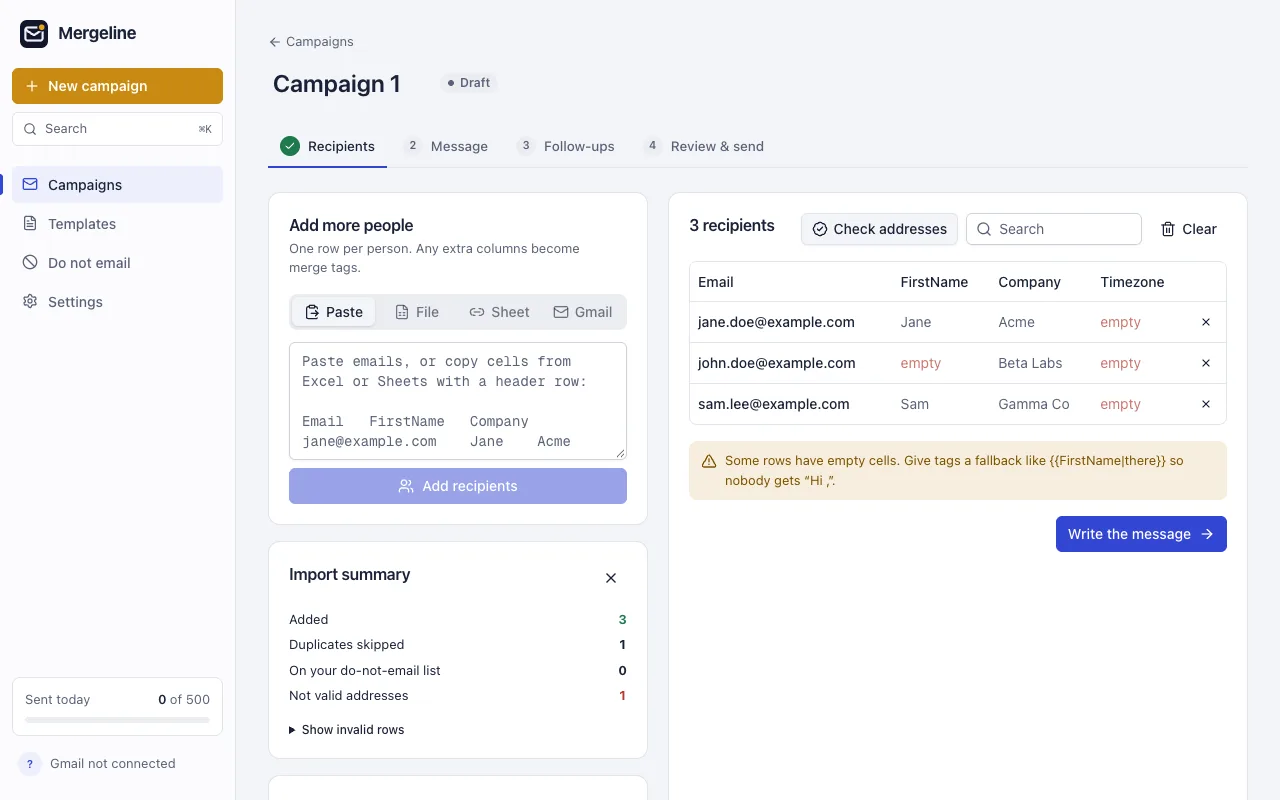The width and height of the screenshot is (1280, 800).
Task: Click the Add recipients button
Action: click(x=458, y=486)
